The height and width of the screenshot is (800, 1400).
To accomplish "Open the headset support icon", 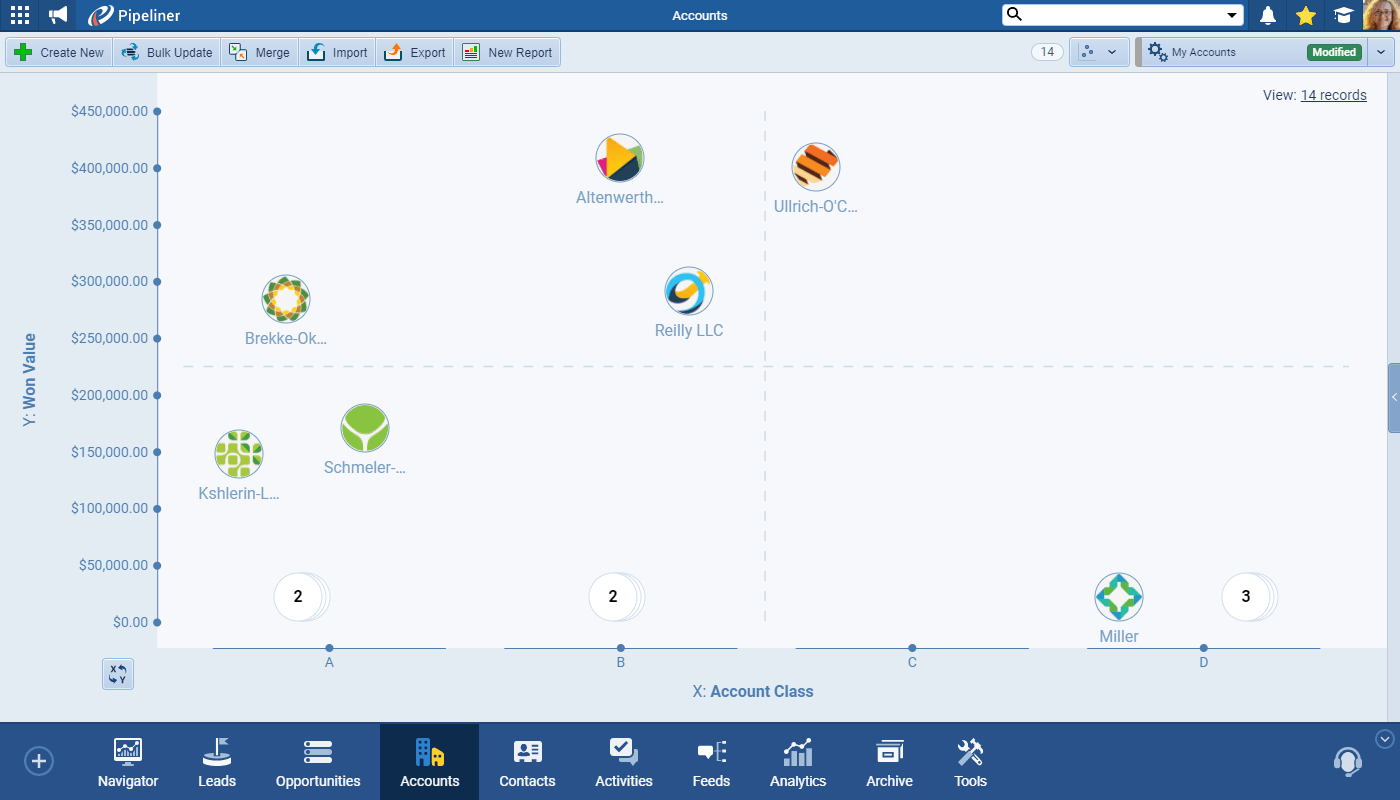I will click(x=1347, y=762).
